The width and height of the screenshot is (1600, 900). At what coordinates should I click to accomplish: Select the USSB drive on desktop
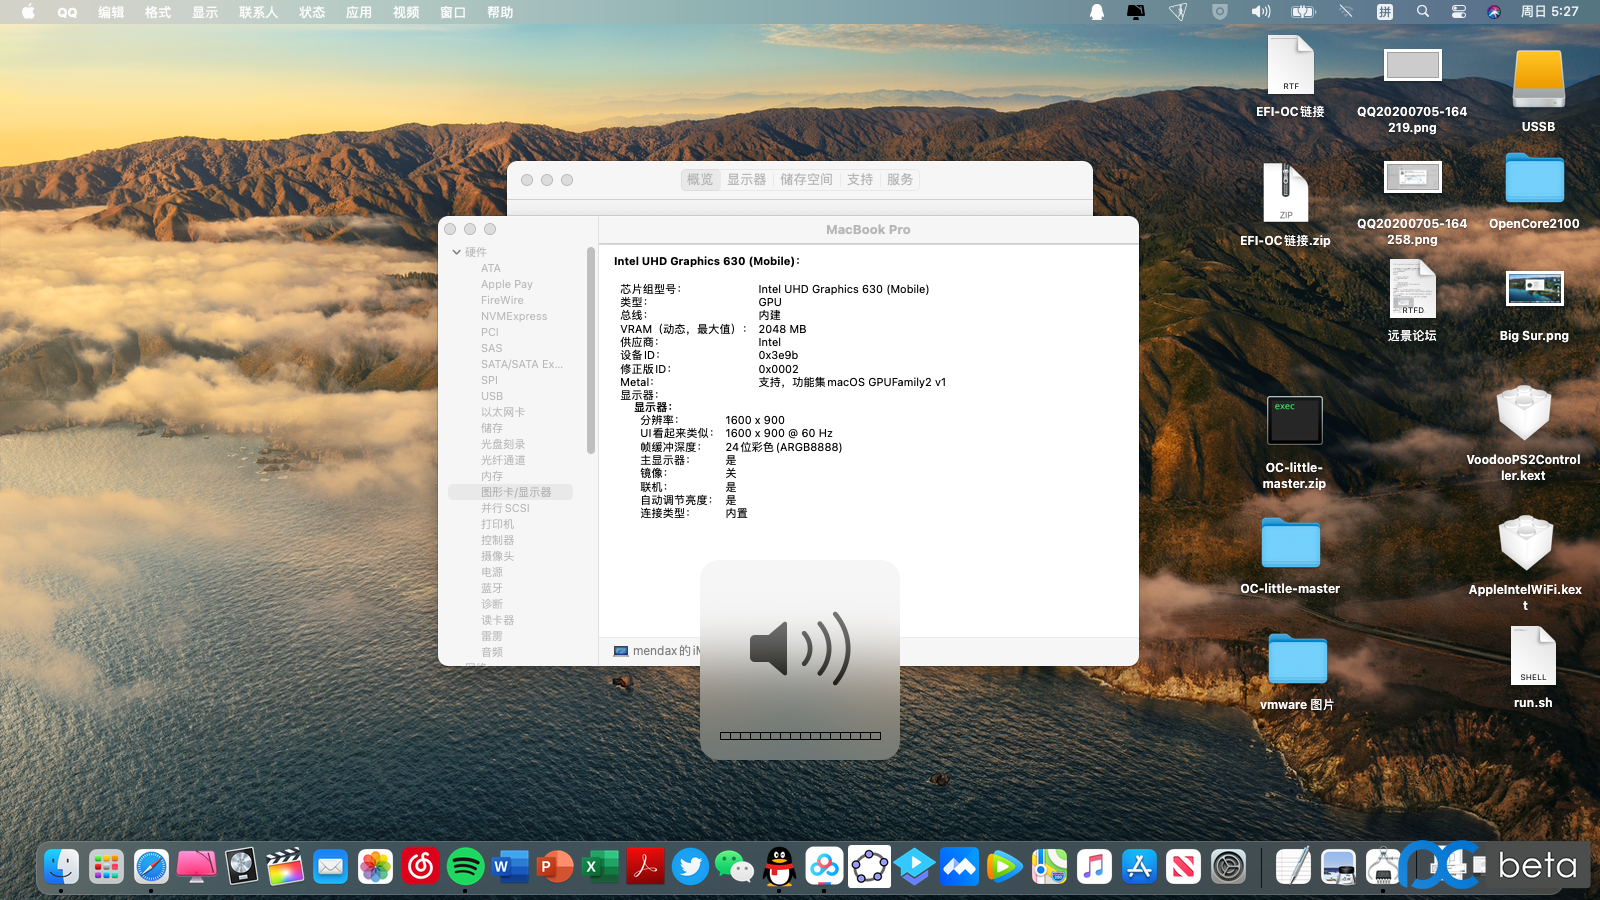coord(1538,91)
